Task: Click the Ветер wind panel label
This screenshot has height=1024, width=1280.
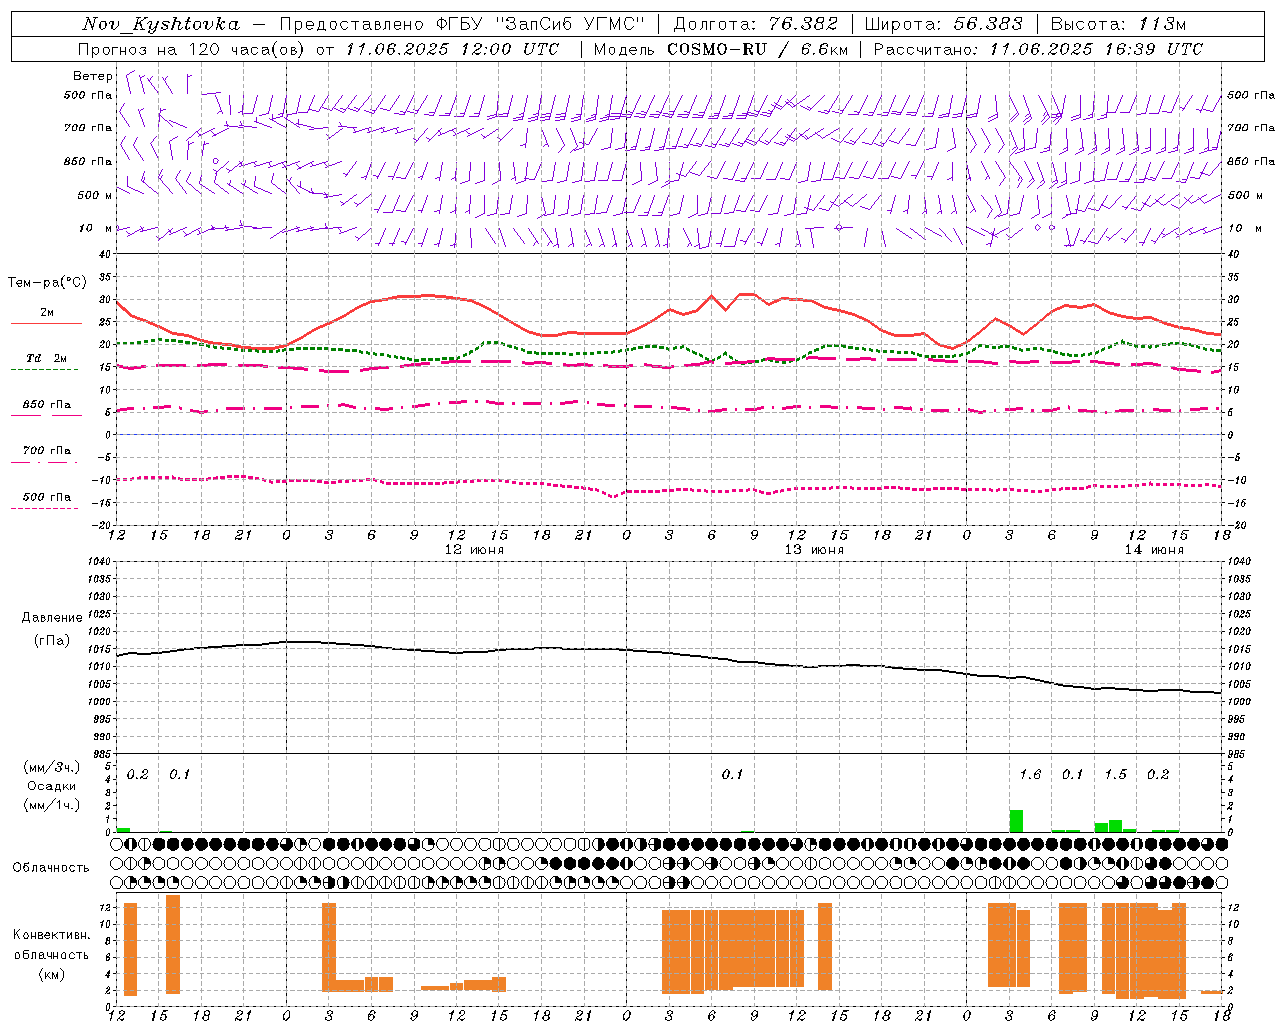Action: coord(93,76)
